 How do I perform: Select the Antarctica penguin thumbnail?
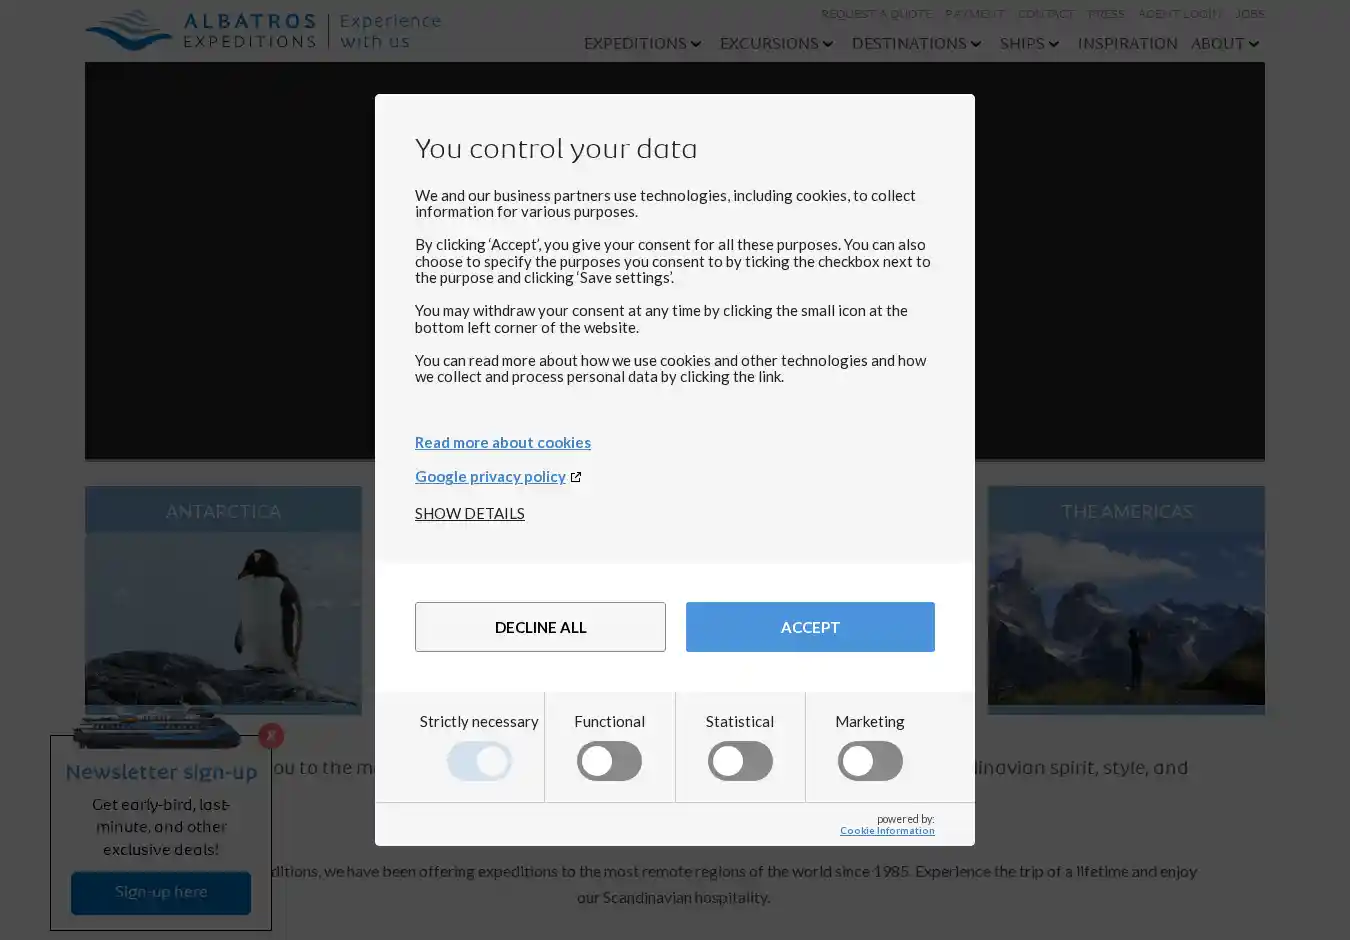tap(223, 620)
